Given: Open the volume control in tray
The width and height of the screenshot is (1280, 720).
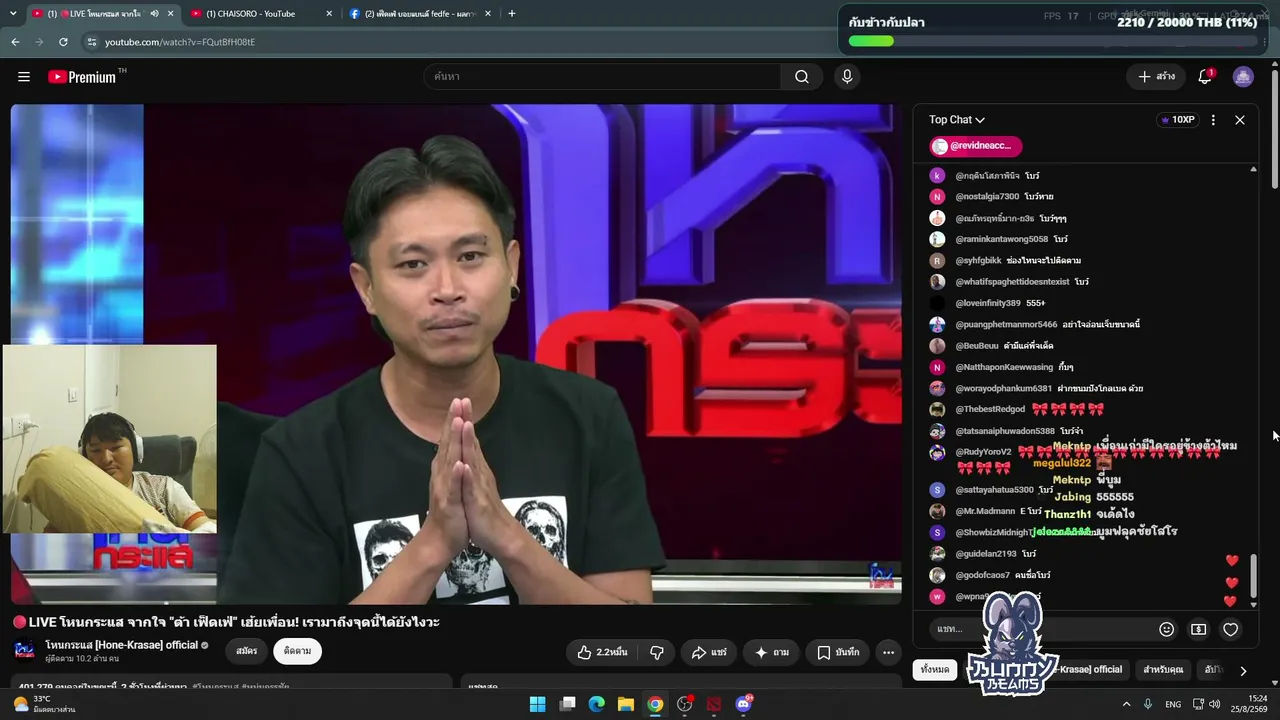Looking at the screenshot, I should pyautogui.click(x=1214, y=704).
